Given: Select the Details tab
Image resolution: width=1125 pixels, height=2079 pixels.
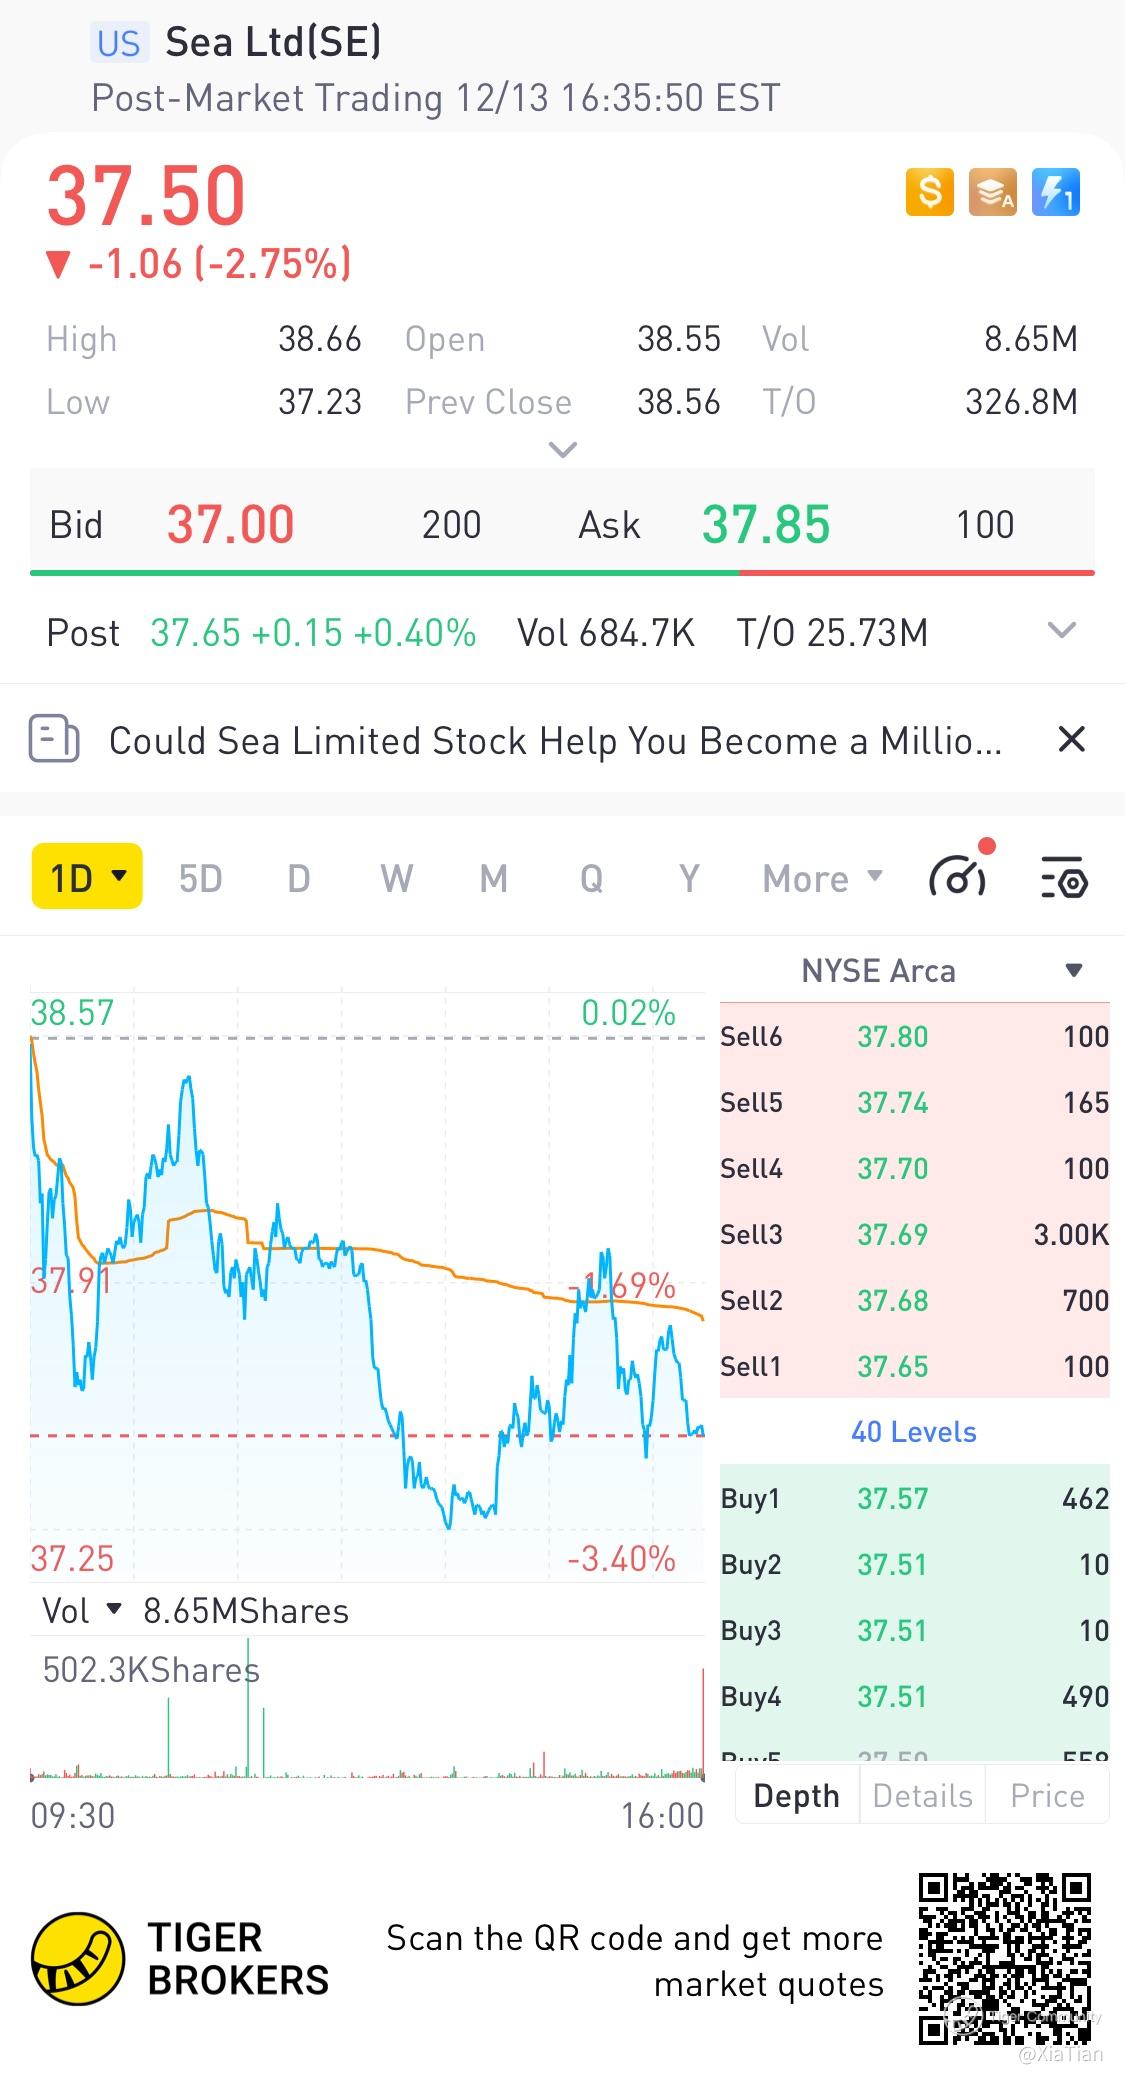Looking at the screenshot, I should pos(922,1796).
